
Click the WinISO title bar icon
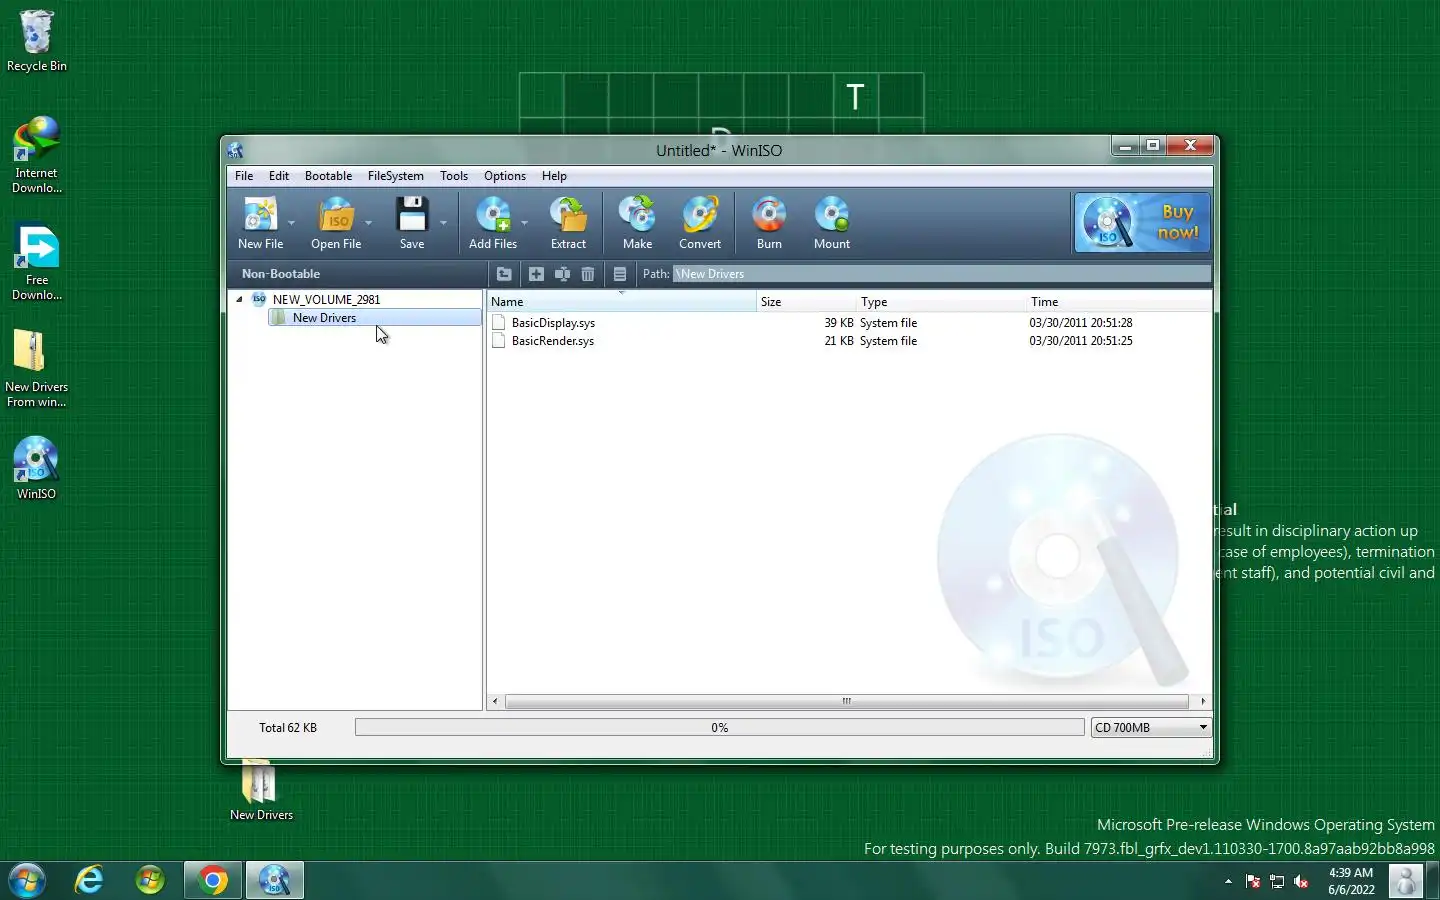(x=235, y=150)
